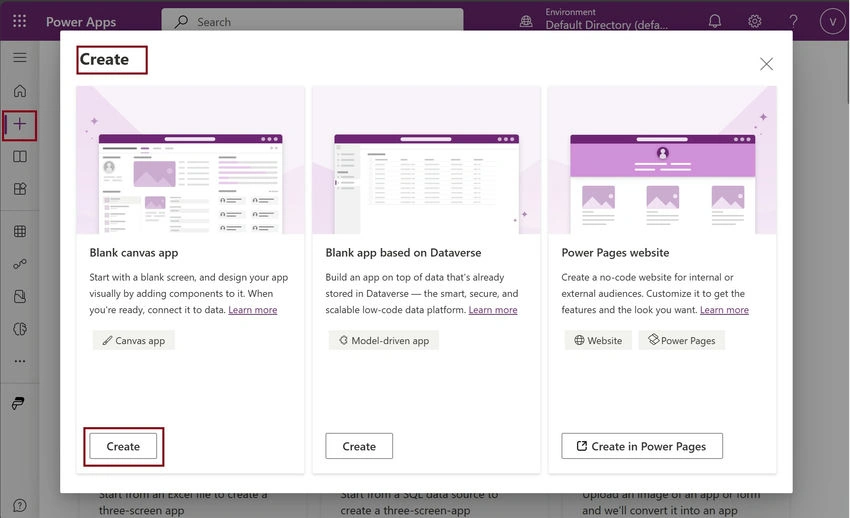This screenshot has height=518, width=850.
Task: Click the Dataverse app preview image
Action: click(426, 160)
